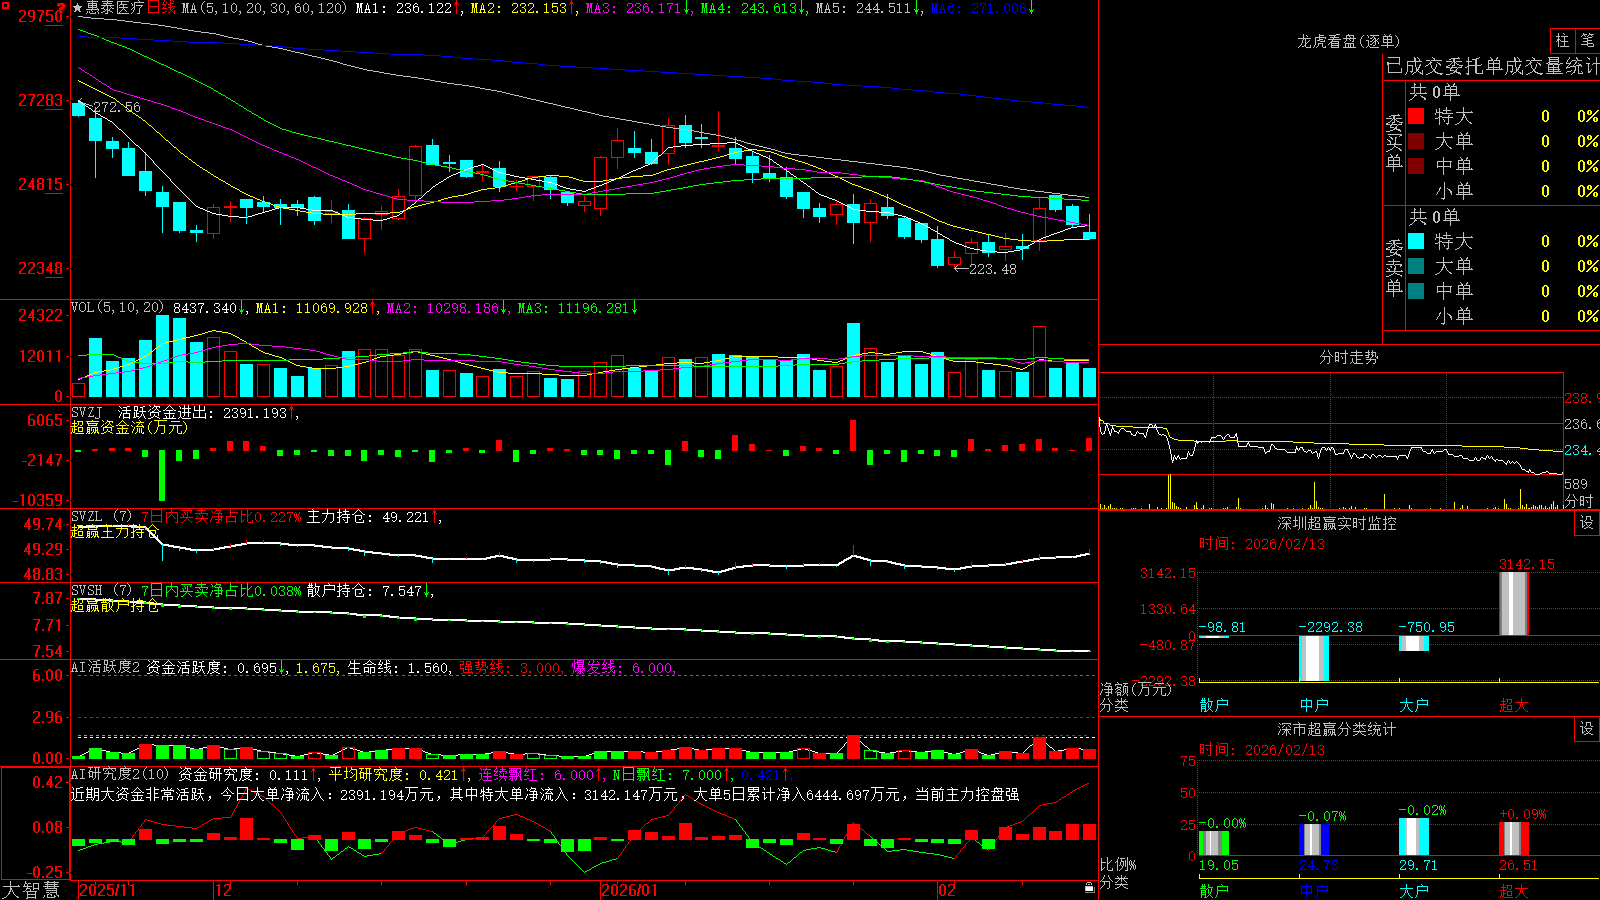This screenshot has height=900, width=1600.
Task: Click the stock name 惠泰医疗
Action: 115,8
